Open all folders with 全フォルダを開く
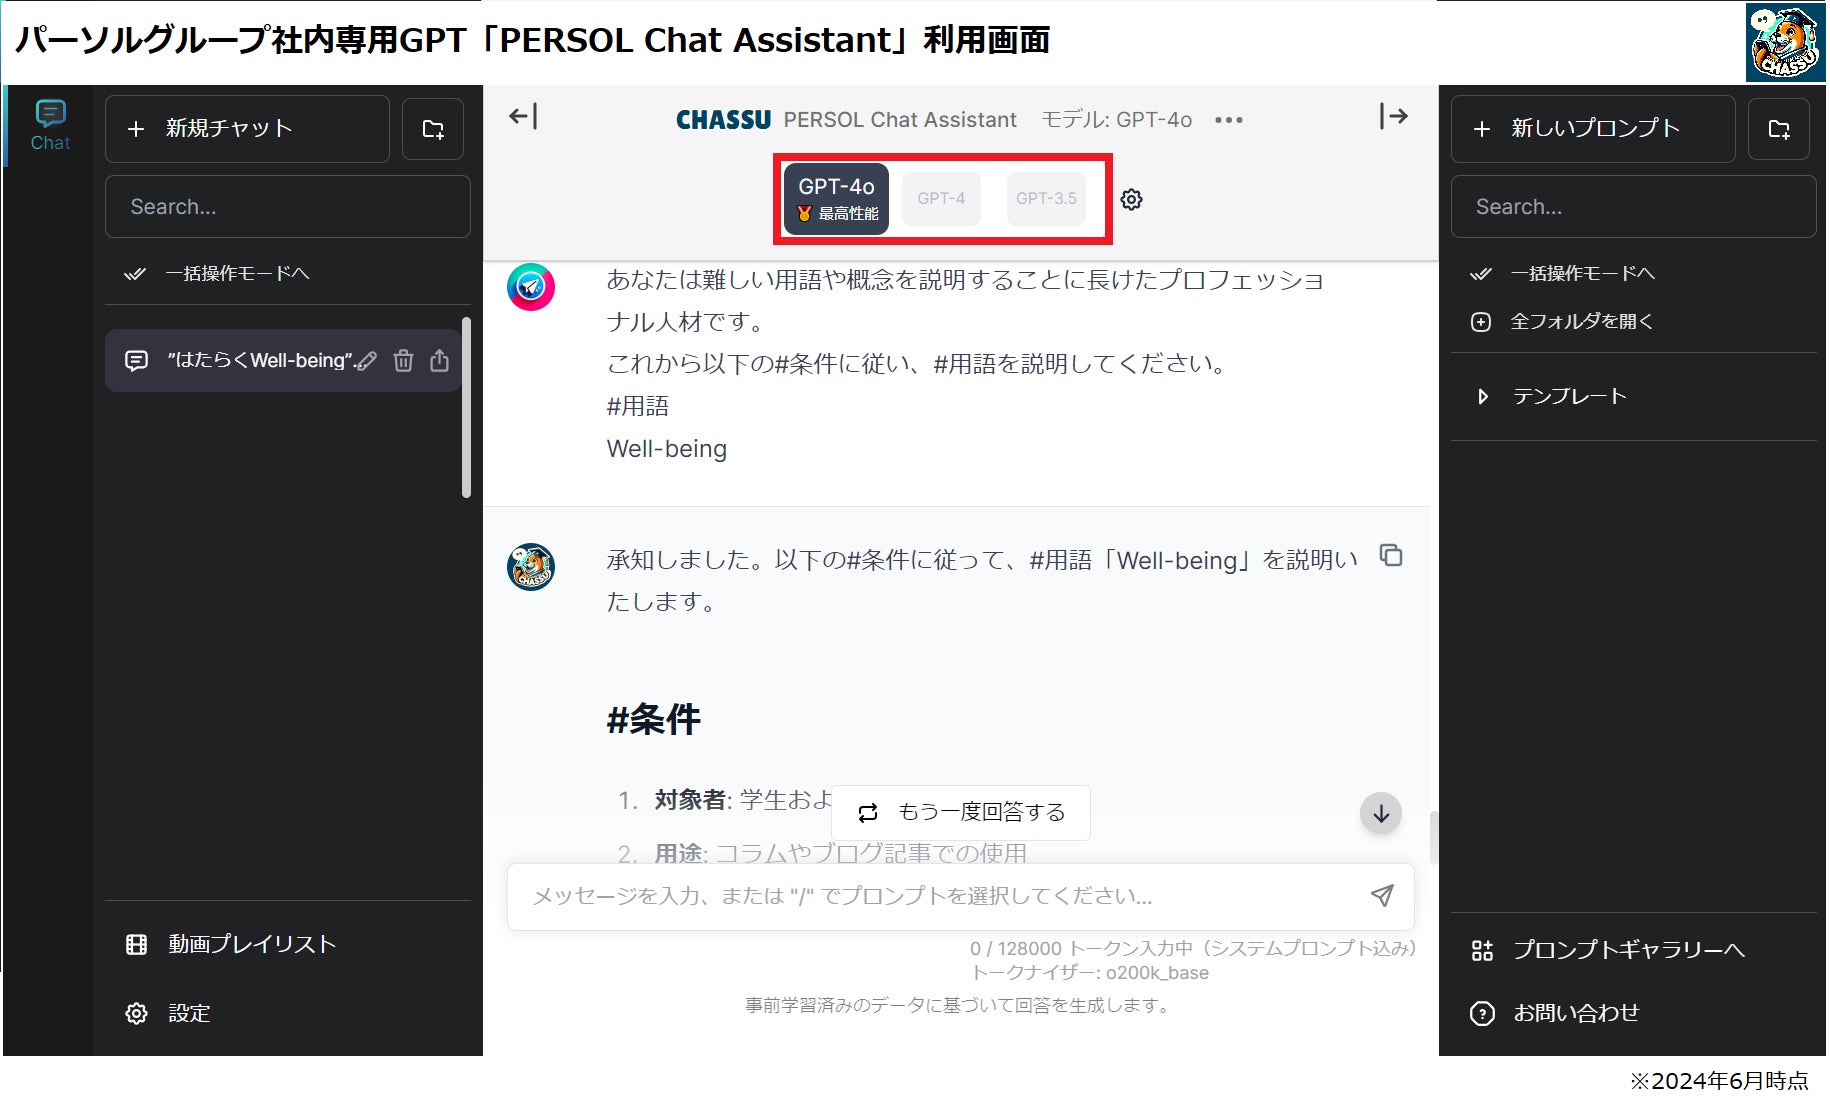The height and width of the screenshot is (1110, 1830). tap(1562, 321)
